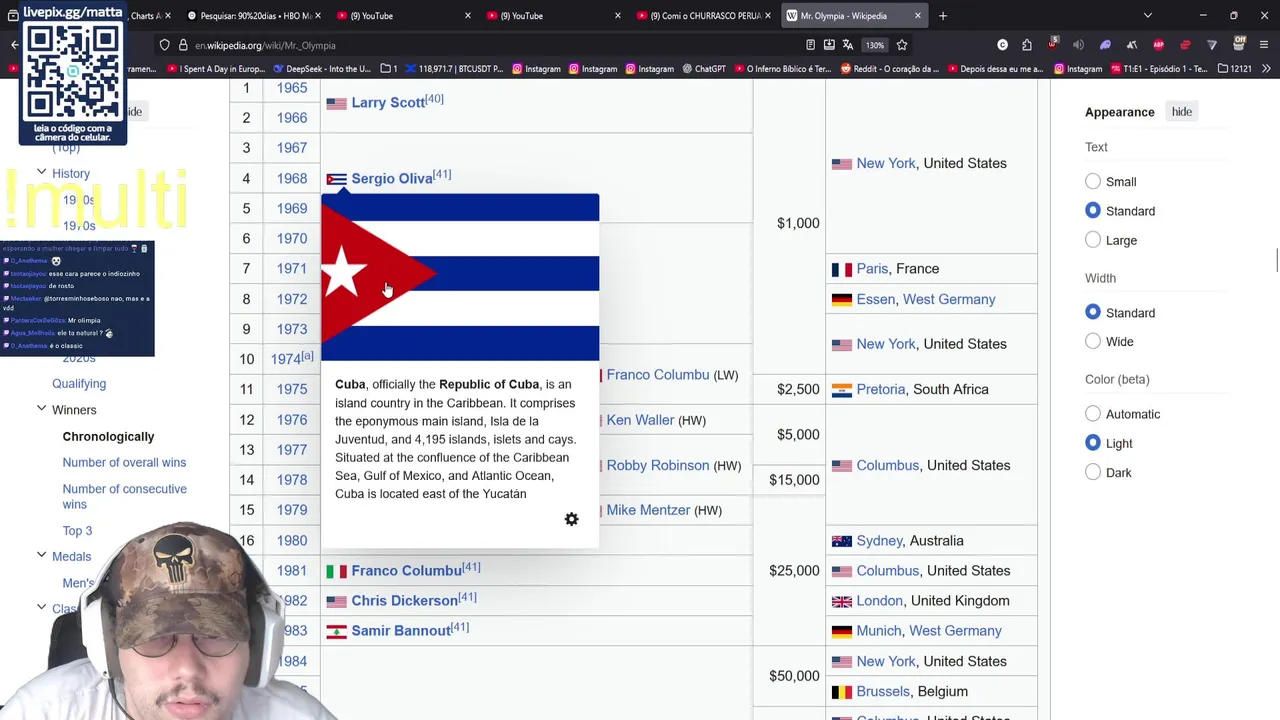Open the tab list dropdown arrow

(1147, 16)
